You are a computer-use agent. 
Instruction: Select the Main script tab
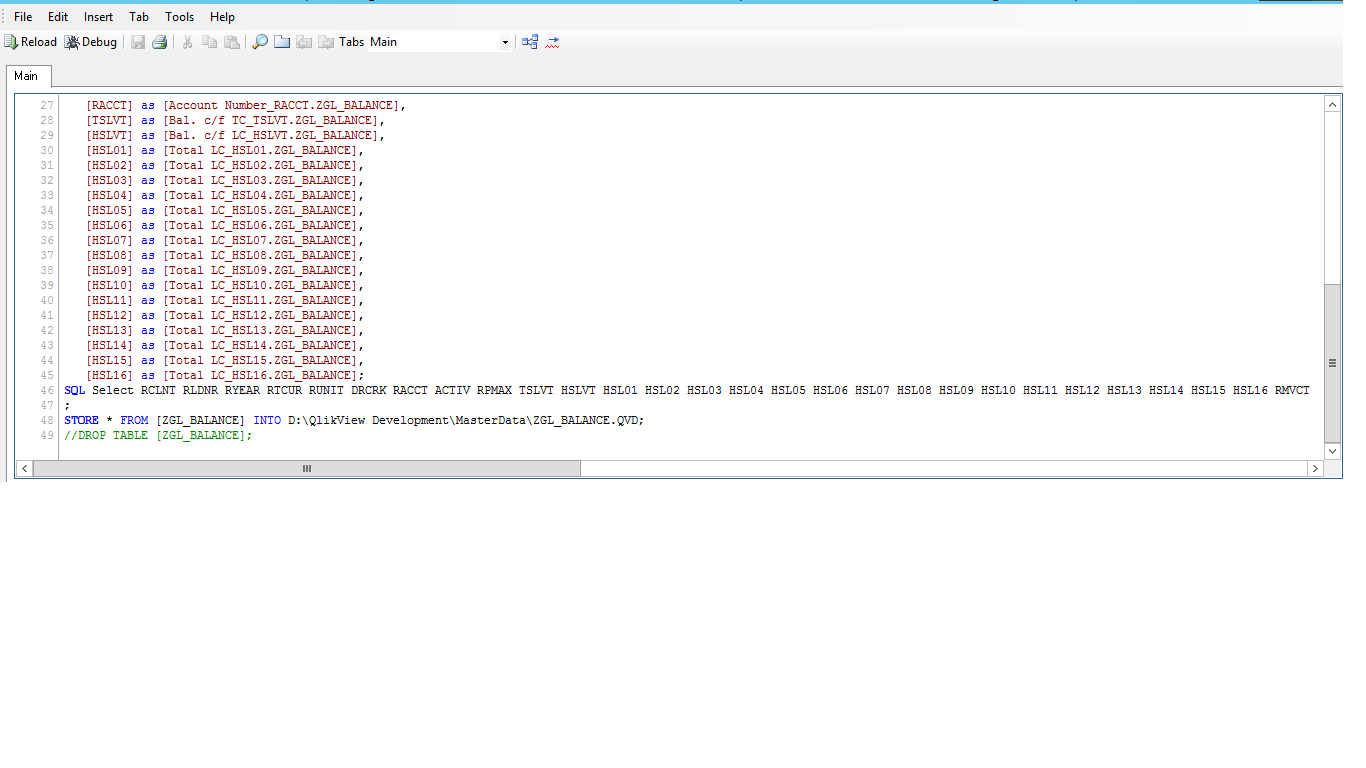pos(27,76)
